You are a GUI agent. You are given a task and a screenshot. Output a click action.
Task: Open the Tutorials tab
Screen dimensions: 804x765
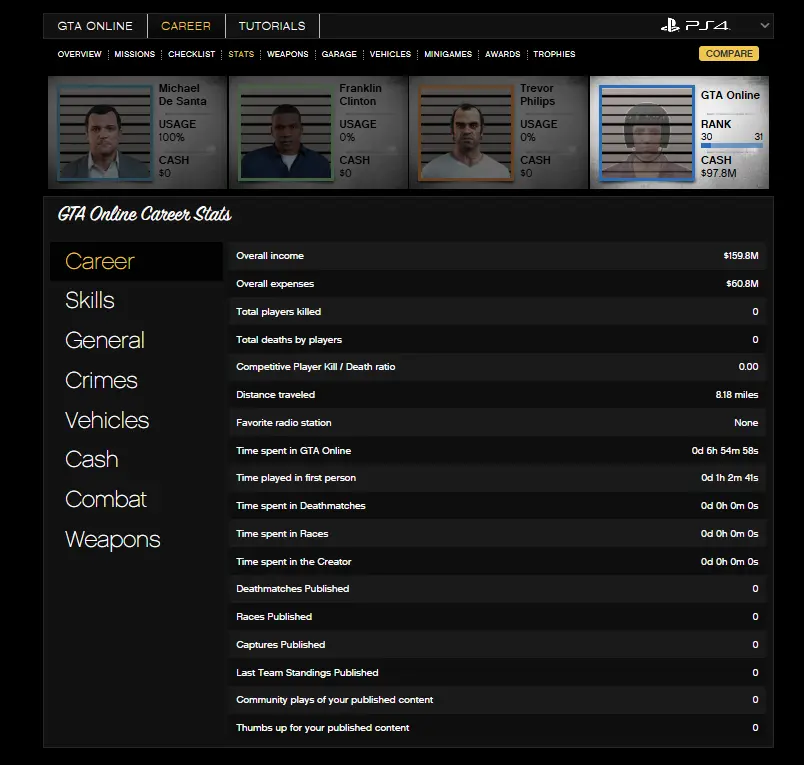point(272,26)
